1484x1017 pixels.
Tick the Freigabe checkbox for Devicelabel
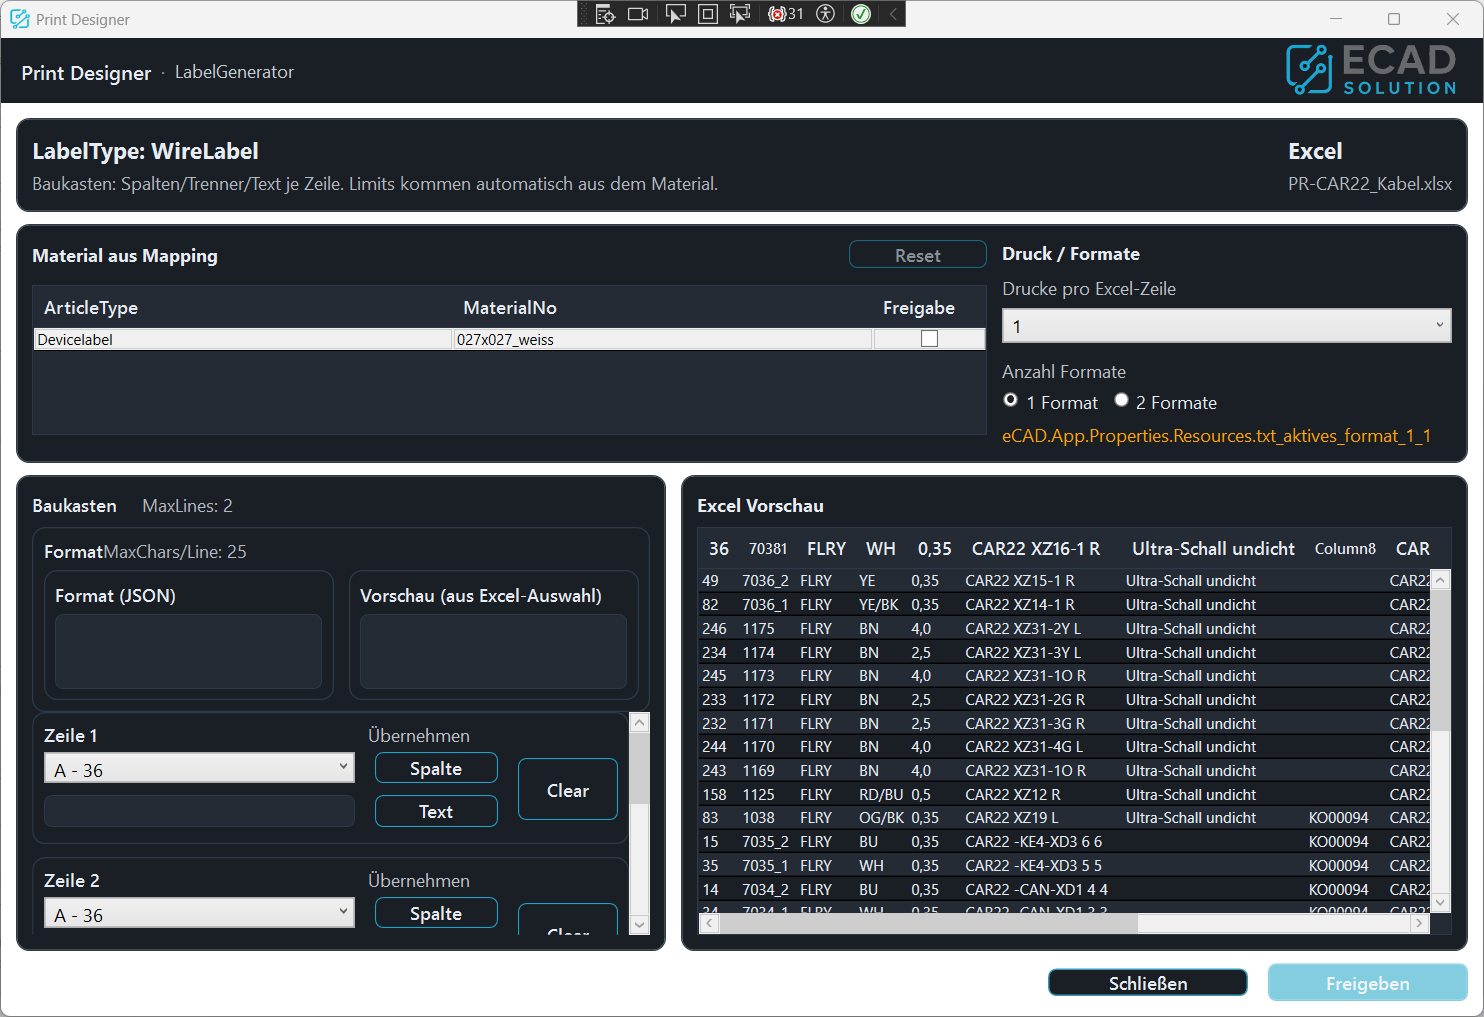[x=929, y=339]
